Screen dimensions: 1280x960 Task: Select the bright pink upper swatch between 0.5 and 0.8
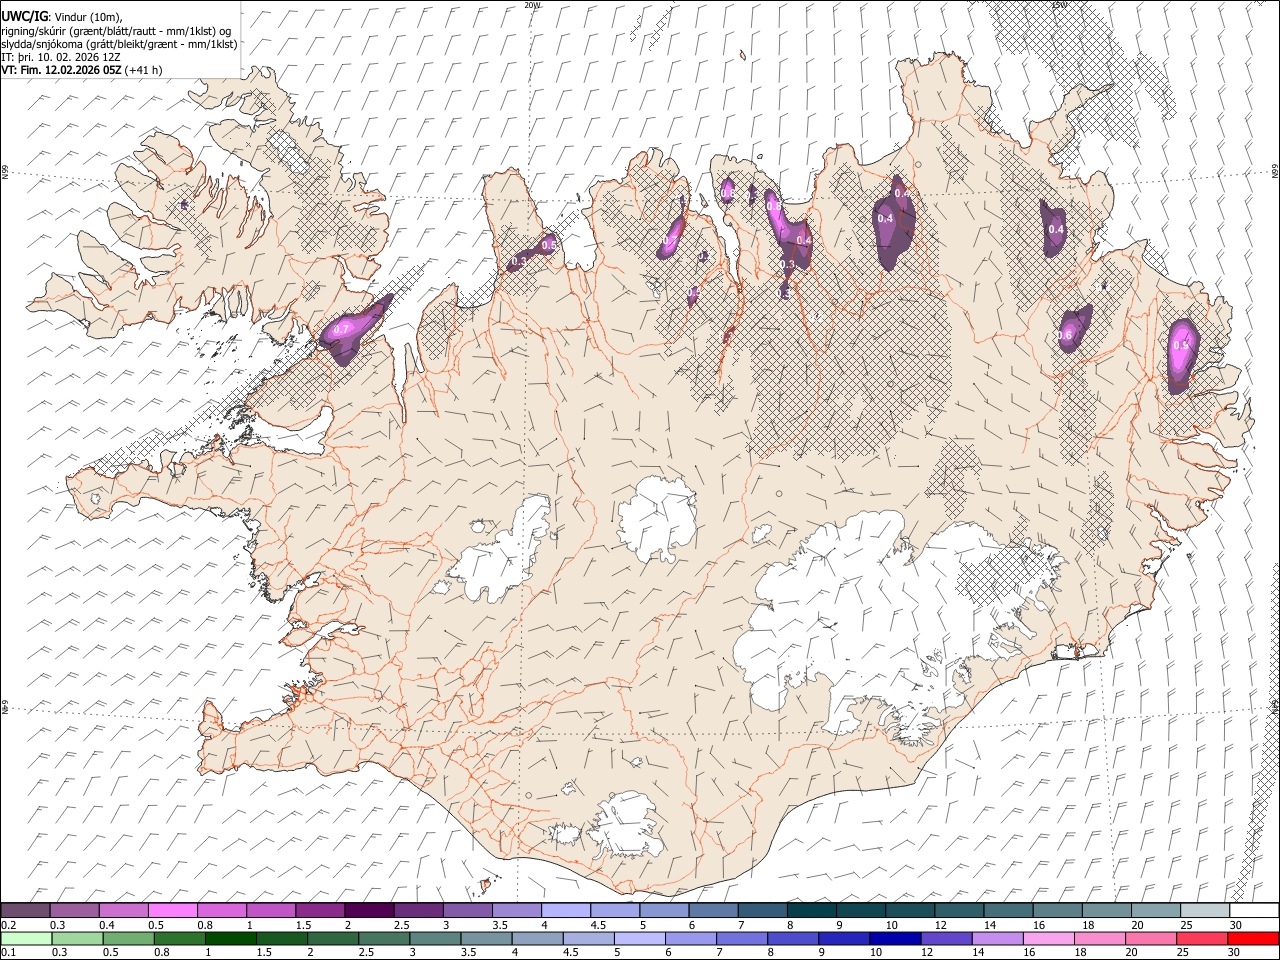tap(173, 911)
